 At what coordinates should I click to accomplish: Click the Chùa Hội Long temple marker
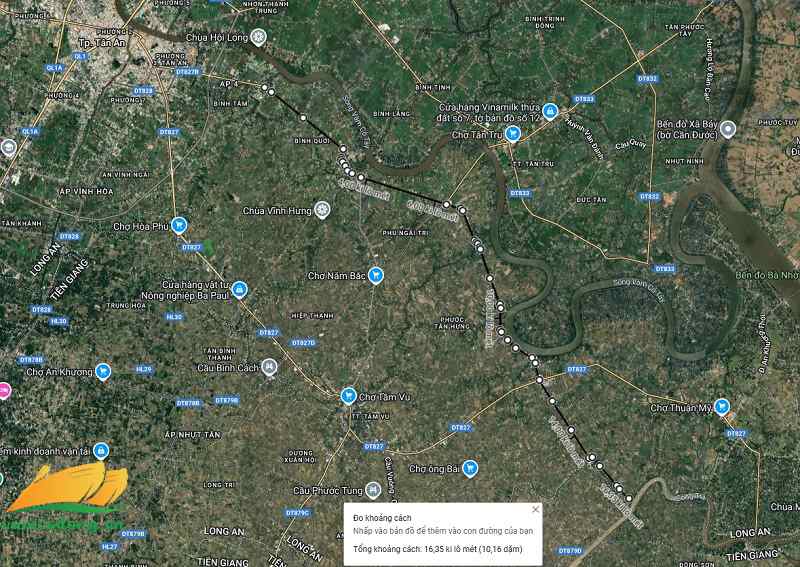pyautogui.click(x=258, y=38)
